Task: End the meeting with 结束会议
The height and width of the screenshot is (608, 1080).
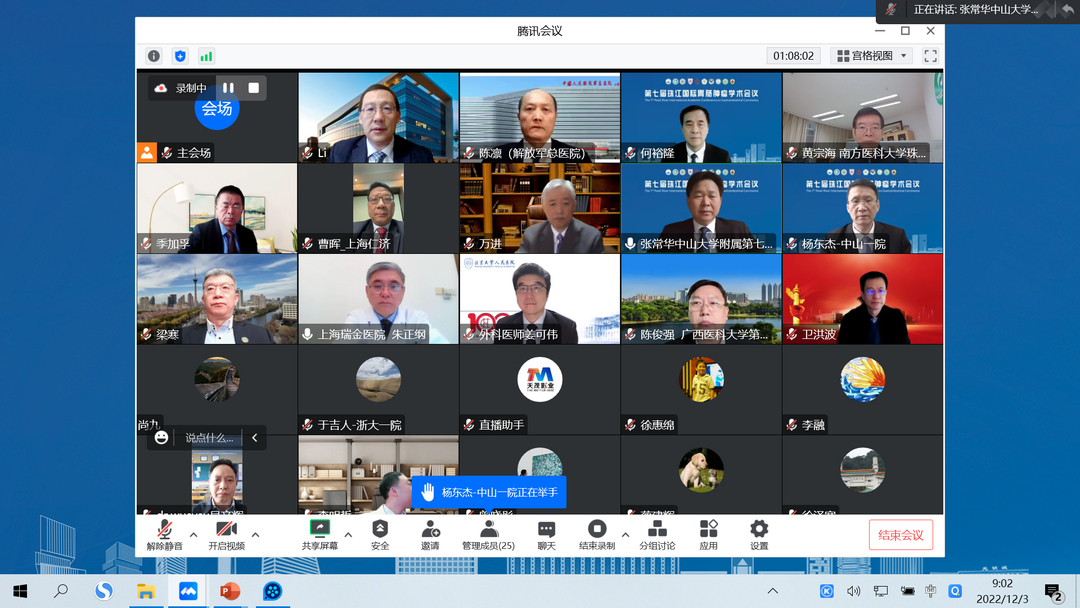Action: pyautogui.click(x=899, y=534)
